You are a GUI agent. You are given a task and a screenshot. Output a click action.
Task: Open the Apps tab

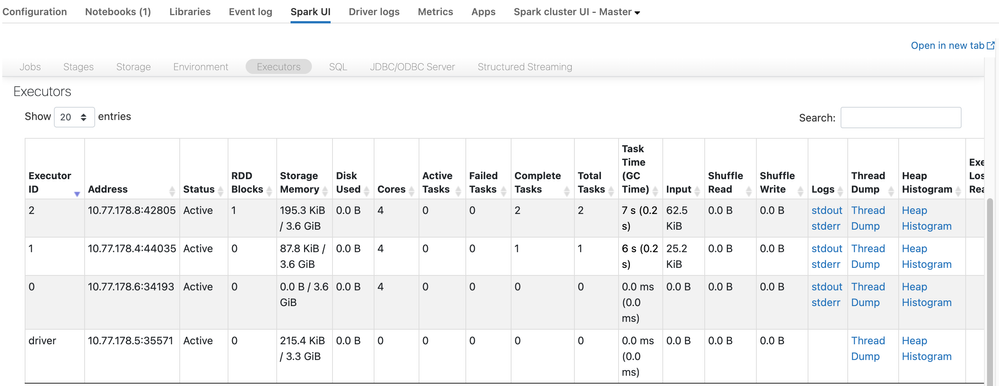[x=484, y=11]
